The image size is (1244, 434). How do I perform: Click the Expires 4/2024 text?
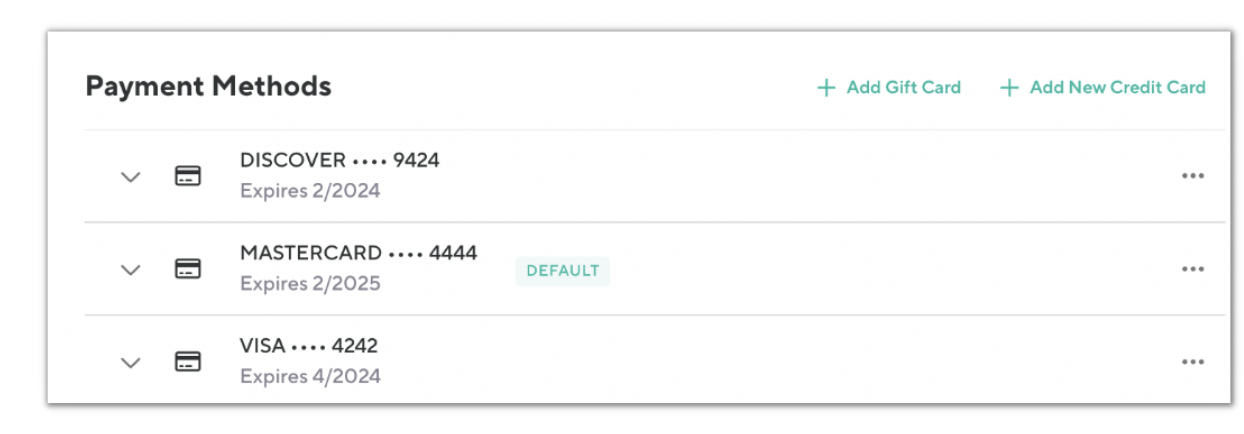coord(310,377)
